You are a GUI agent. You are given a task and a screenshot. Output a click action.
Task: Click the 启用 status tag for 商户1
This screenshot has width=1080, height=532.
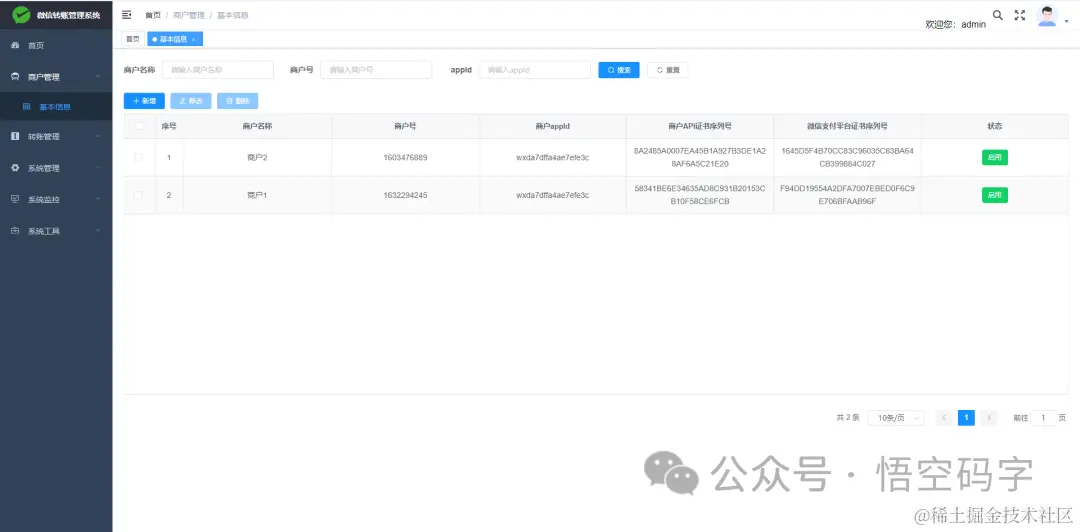(x=995, y=195)
